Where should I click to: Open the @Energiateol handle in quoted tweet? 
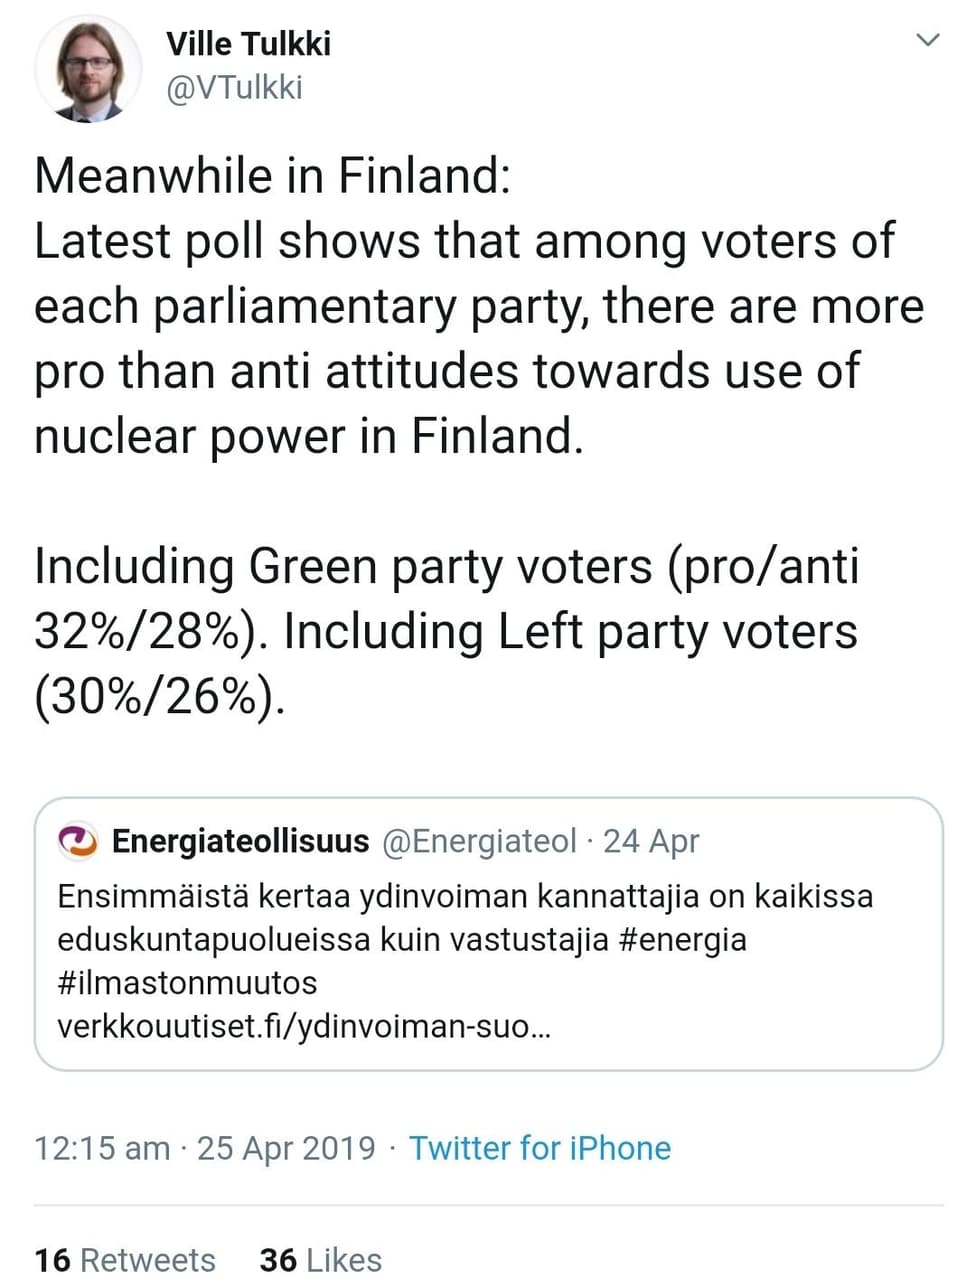pyautogui.click(x=480, y=841)
